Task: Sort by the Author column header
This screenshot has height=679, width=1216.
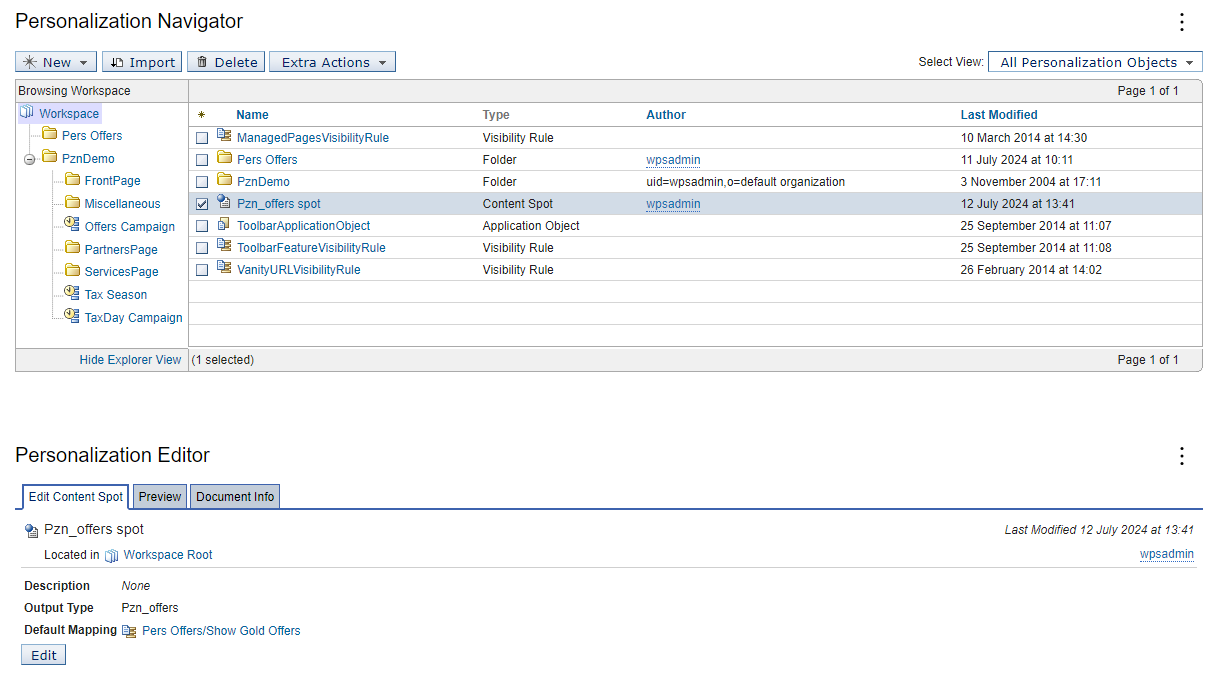Action: tap(666, 115)
